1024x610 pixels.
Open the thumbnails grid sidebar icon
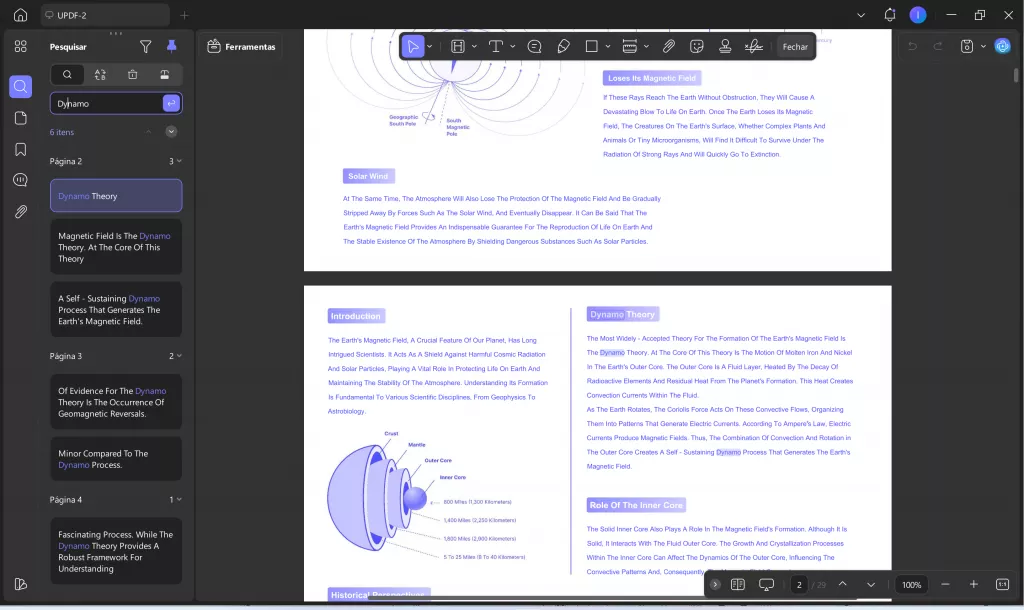pos(20,46)
